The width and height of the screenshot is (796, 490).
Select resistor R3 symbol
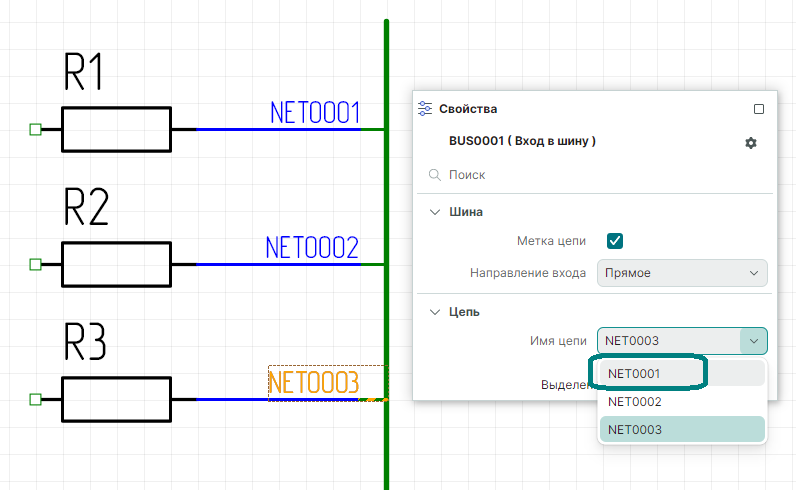tap(116, 399)
